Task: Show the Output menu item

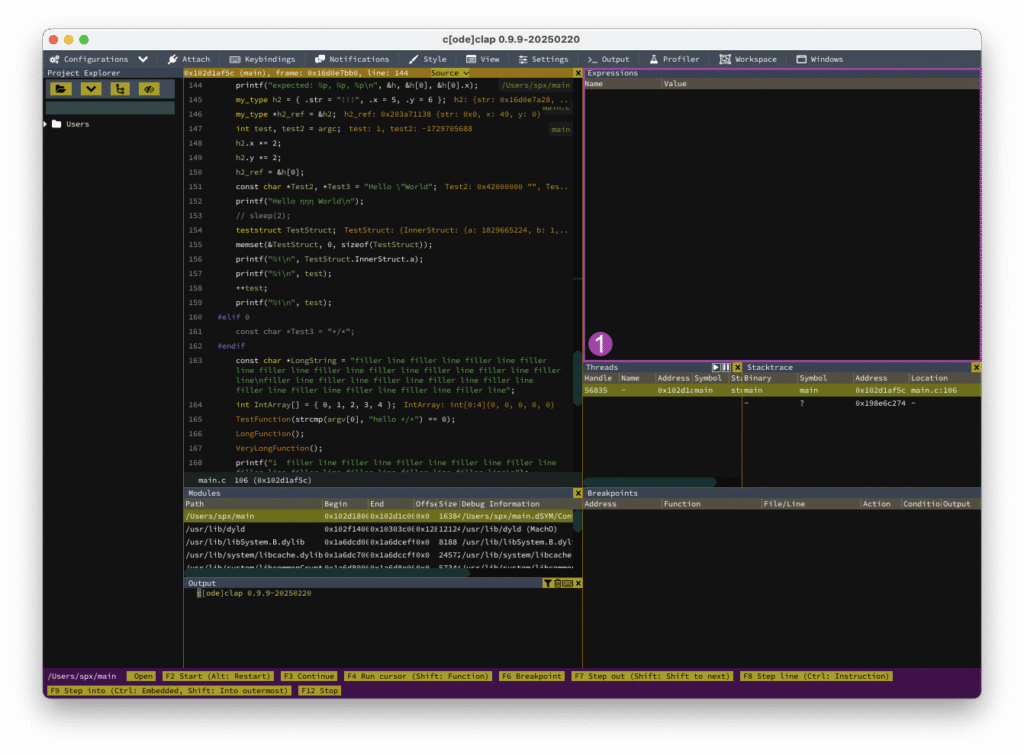Action: (x=608, y=59)
